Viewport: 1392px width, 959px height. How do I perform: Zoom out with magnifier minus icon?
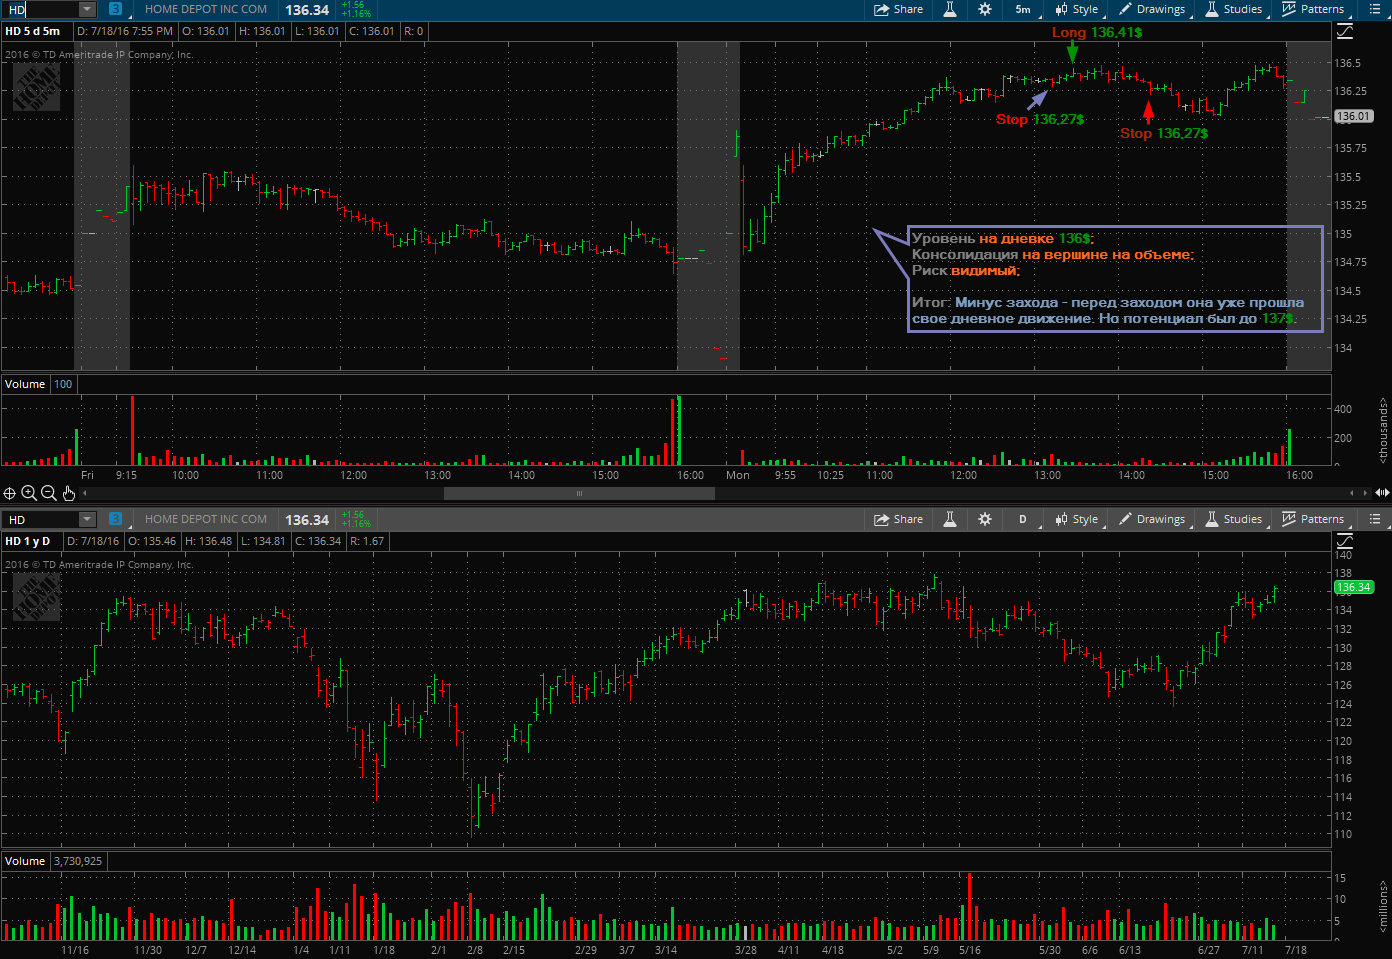pos(48,493)
